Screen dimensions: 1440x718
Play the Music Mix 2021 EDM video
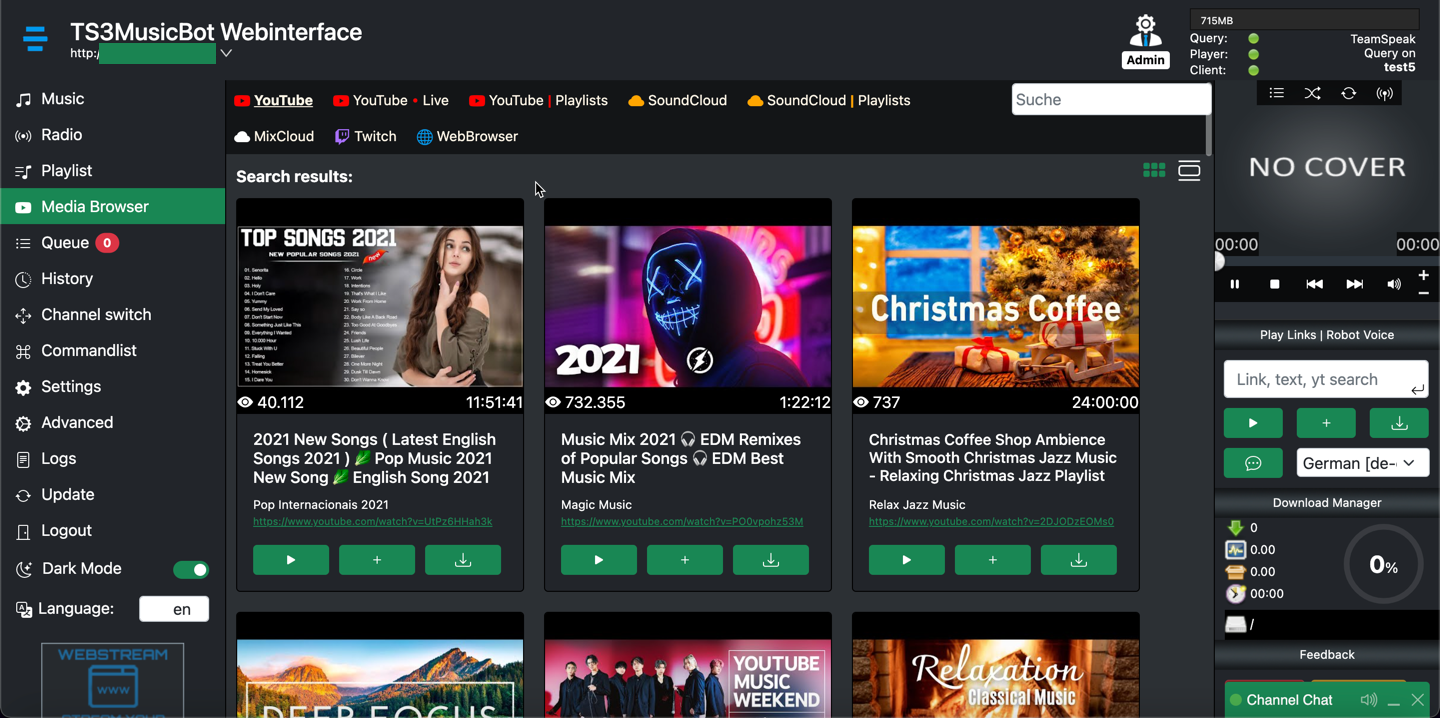(x=599, y=560)
